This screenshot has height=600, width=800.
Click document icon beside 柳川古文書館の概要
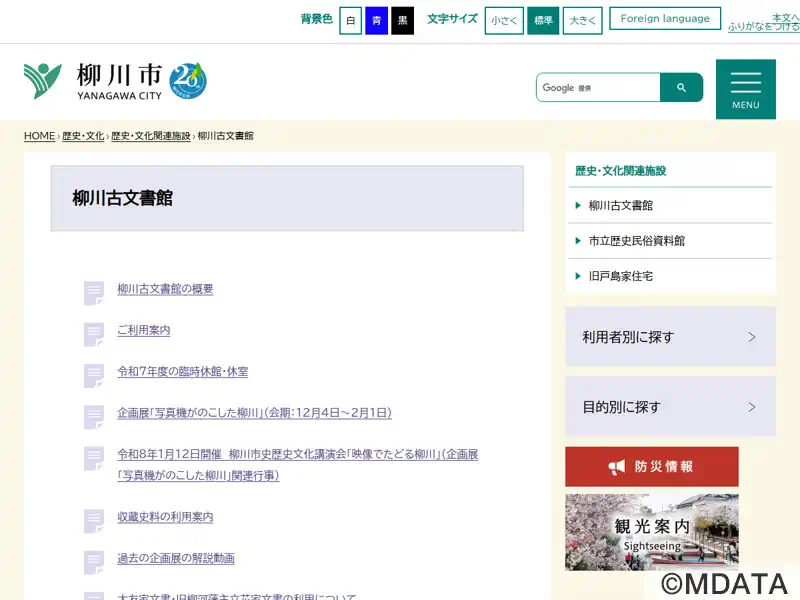click(94, 292)
